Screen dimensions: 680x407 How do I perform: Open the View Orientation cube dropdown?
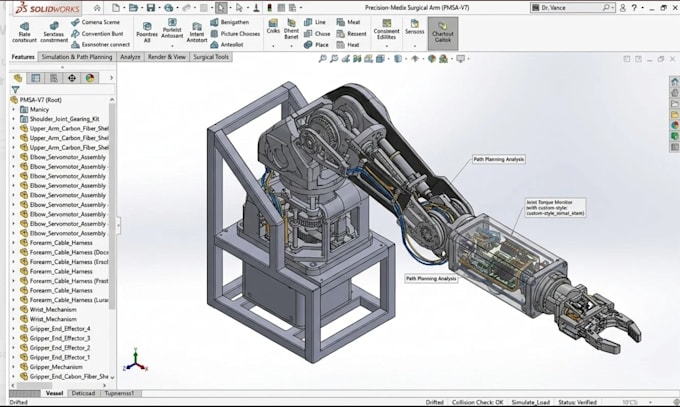pyautogui.click(x=381, y=59)
